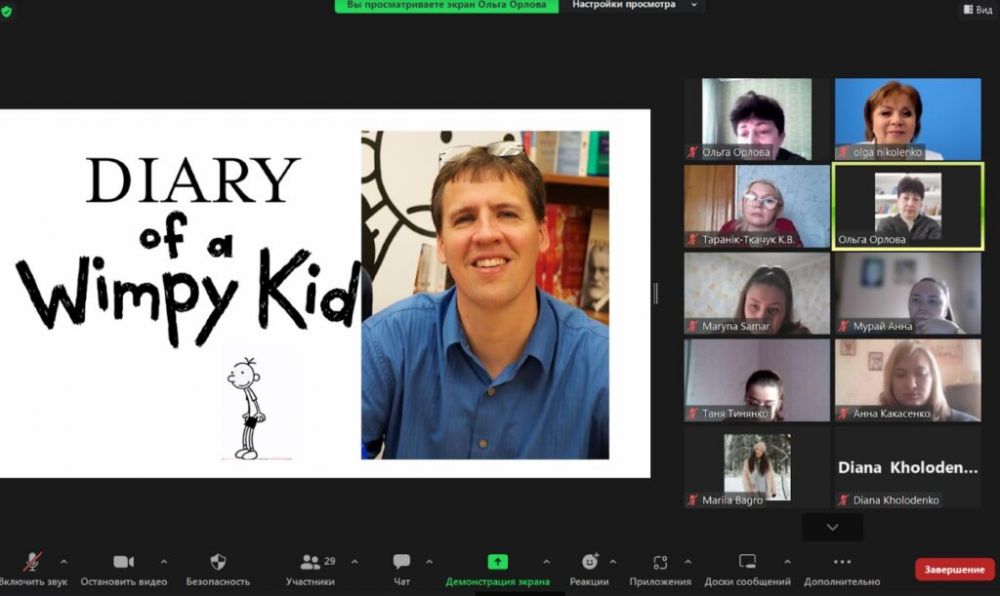Expand video options arrow beside camera
The height and width of the screenshot is (596, 1000).
click(x=164, y=561)
